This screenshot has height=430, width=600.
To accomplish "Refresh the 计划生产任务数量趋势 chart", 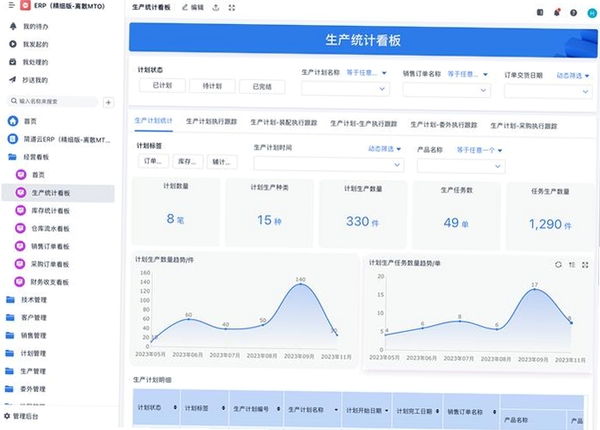I will pos(558,264).
